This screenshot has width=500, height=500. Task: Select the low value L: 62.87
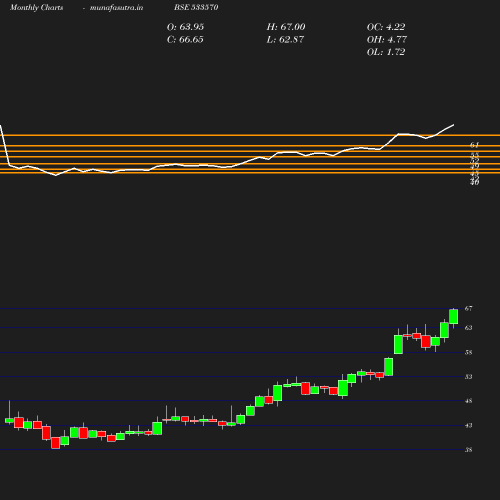[x=285, y=40]
